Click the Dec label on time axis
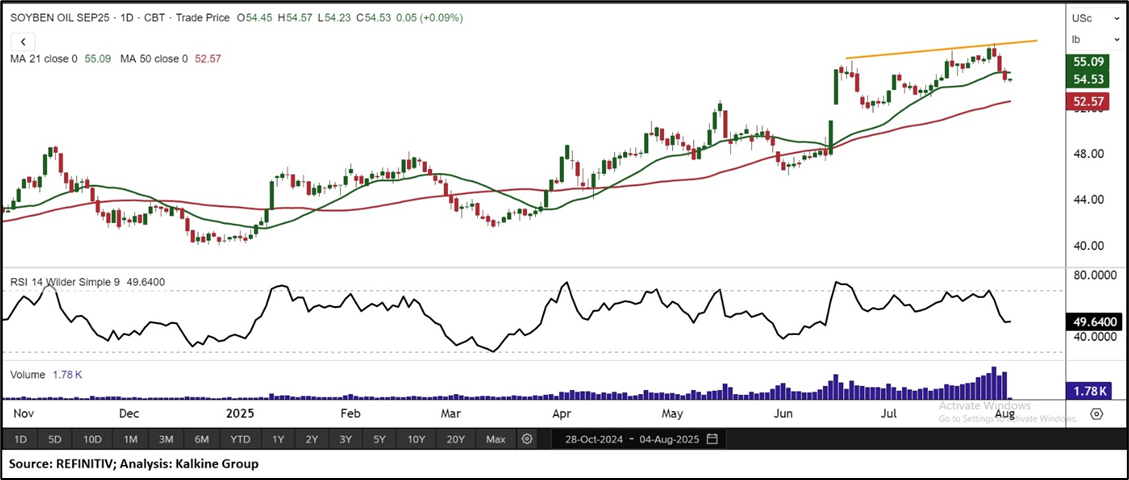 (x=129, y=414)
